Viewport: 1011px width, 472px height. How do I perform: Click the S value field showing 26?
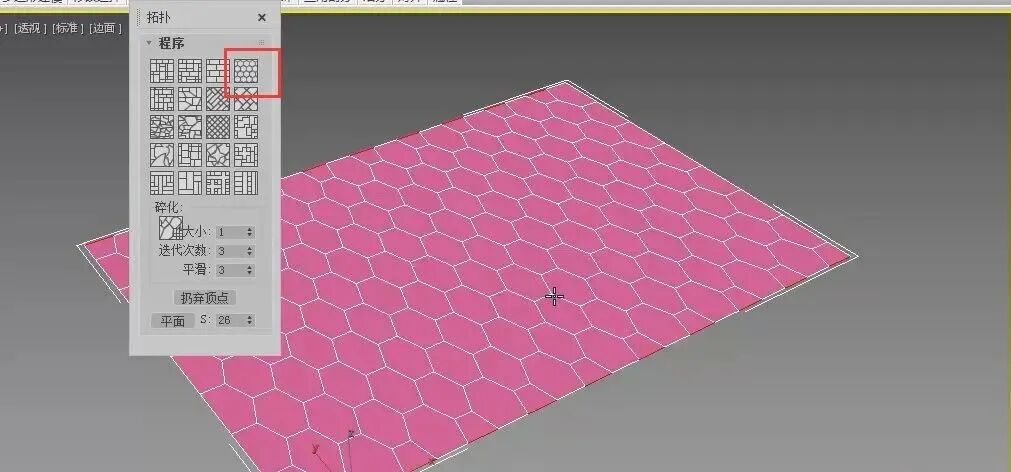(x=230, y=320)
